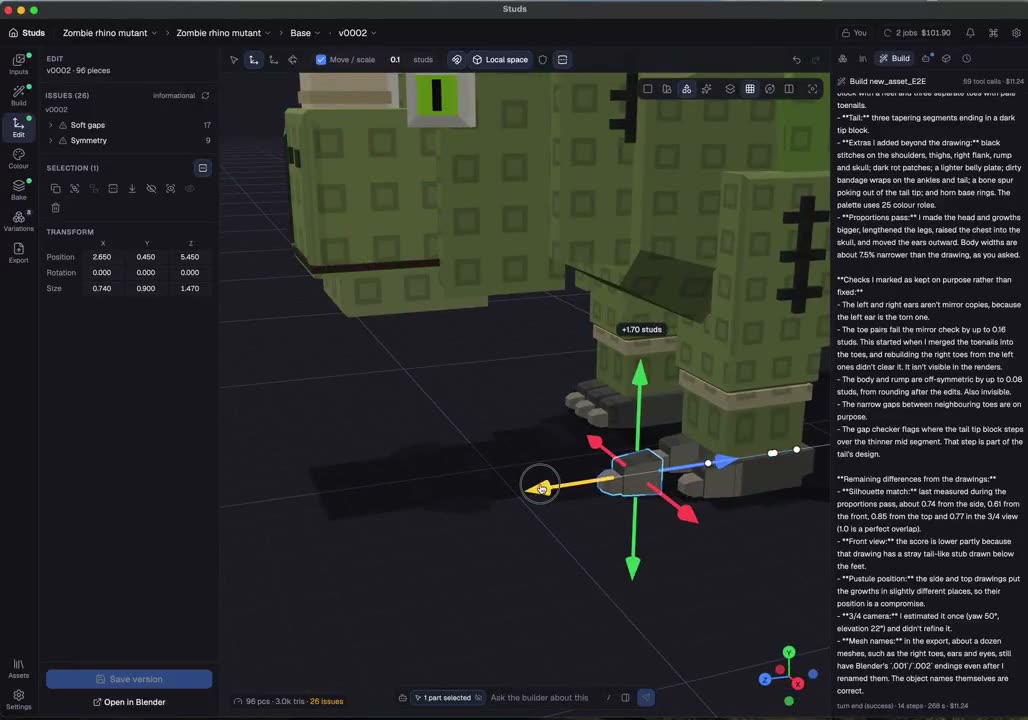This screenshot has width=1028, height=720.
Task: Toggle the Move / scale snap checkbox
Action: click(321, 60)
